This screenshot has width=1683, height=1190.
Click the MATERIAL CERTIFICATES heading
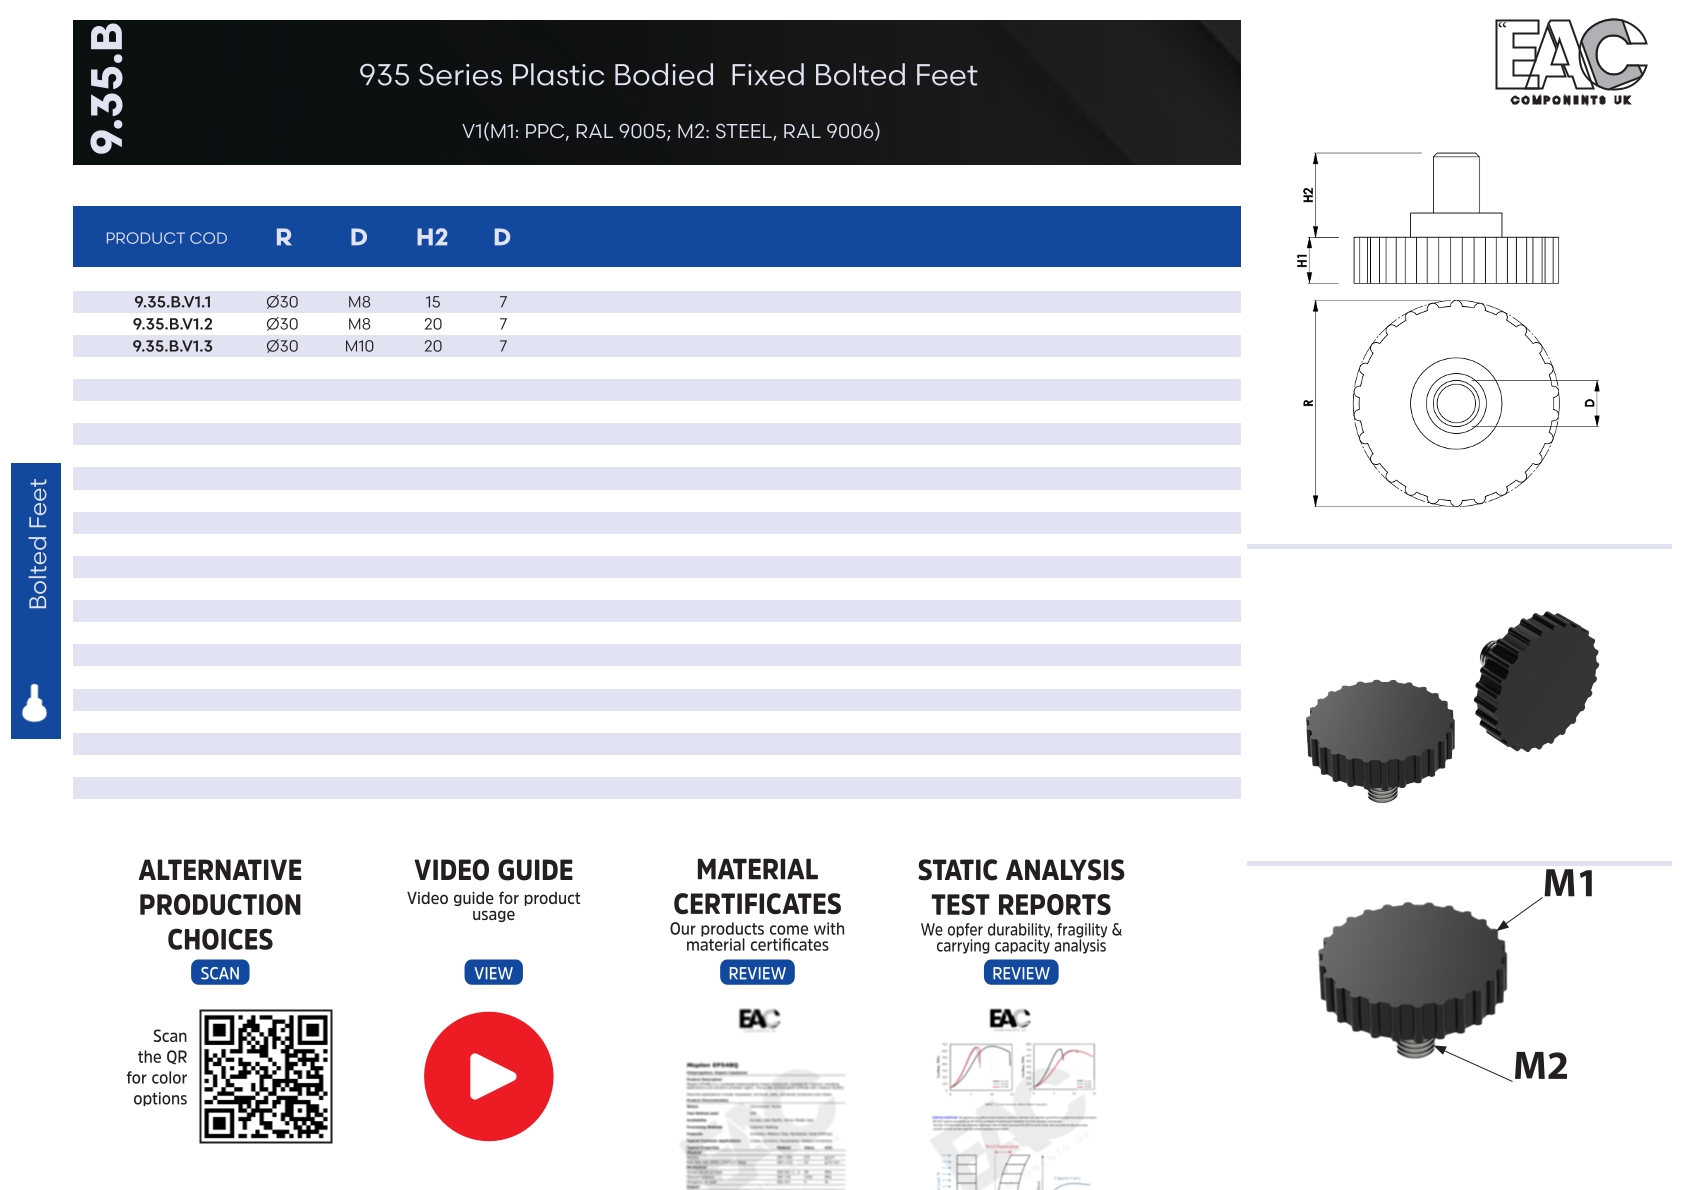coord(757,887)
